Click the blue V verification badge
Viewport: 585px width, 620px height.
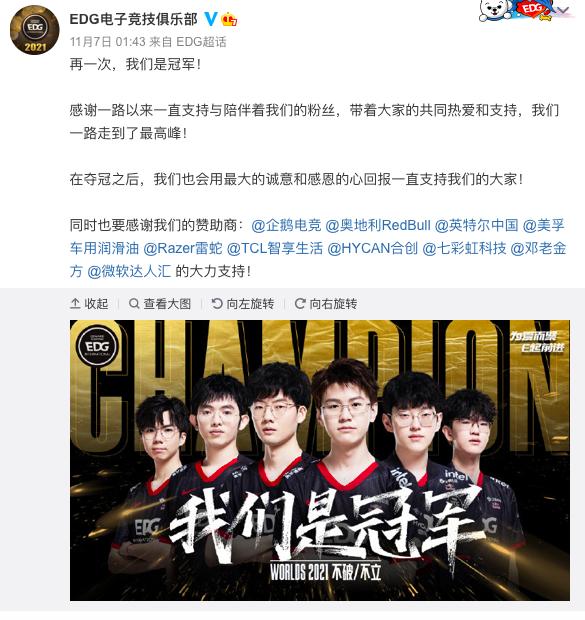click(x=210, y=19)
